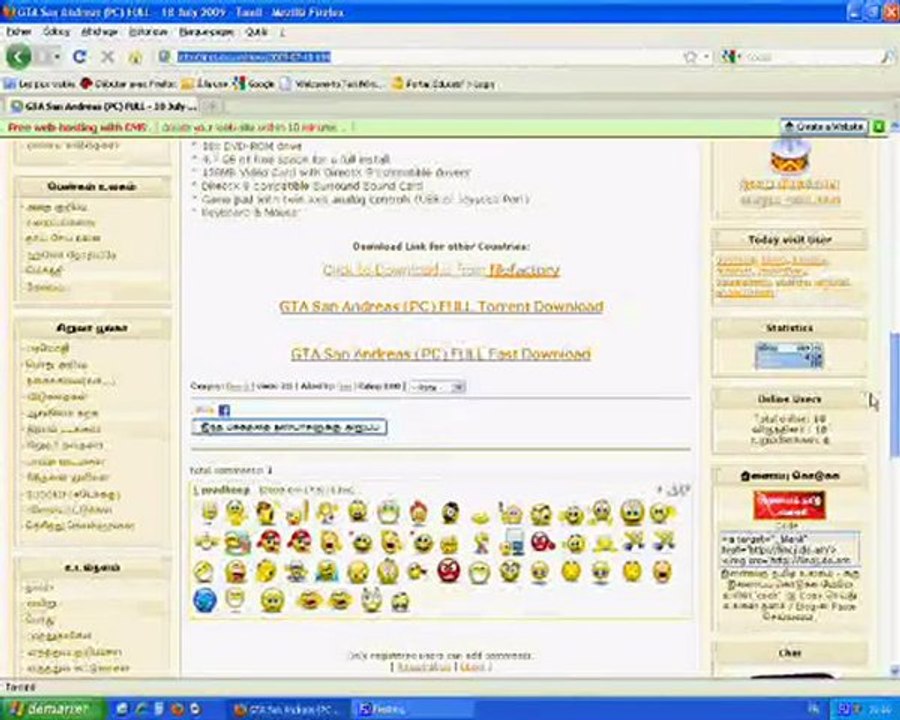
Task: Click the red banner image in the right sidebar
Action: click(790, 505)
